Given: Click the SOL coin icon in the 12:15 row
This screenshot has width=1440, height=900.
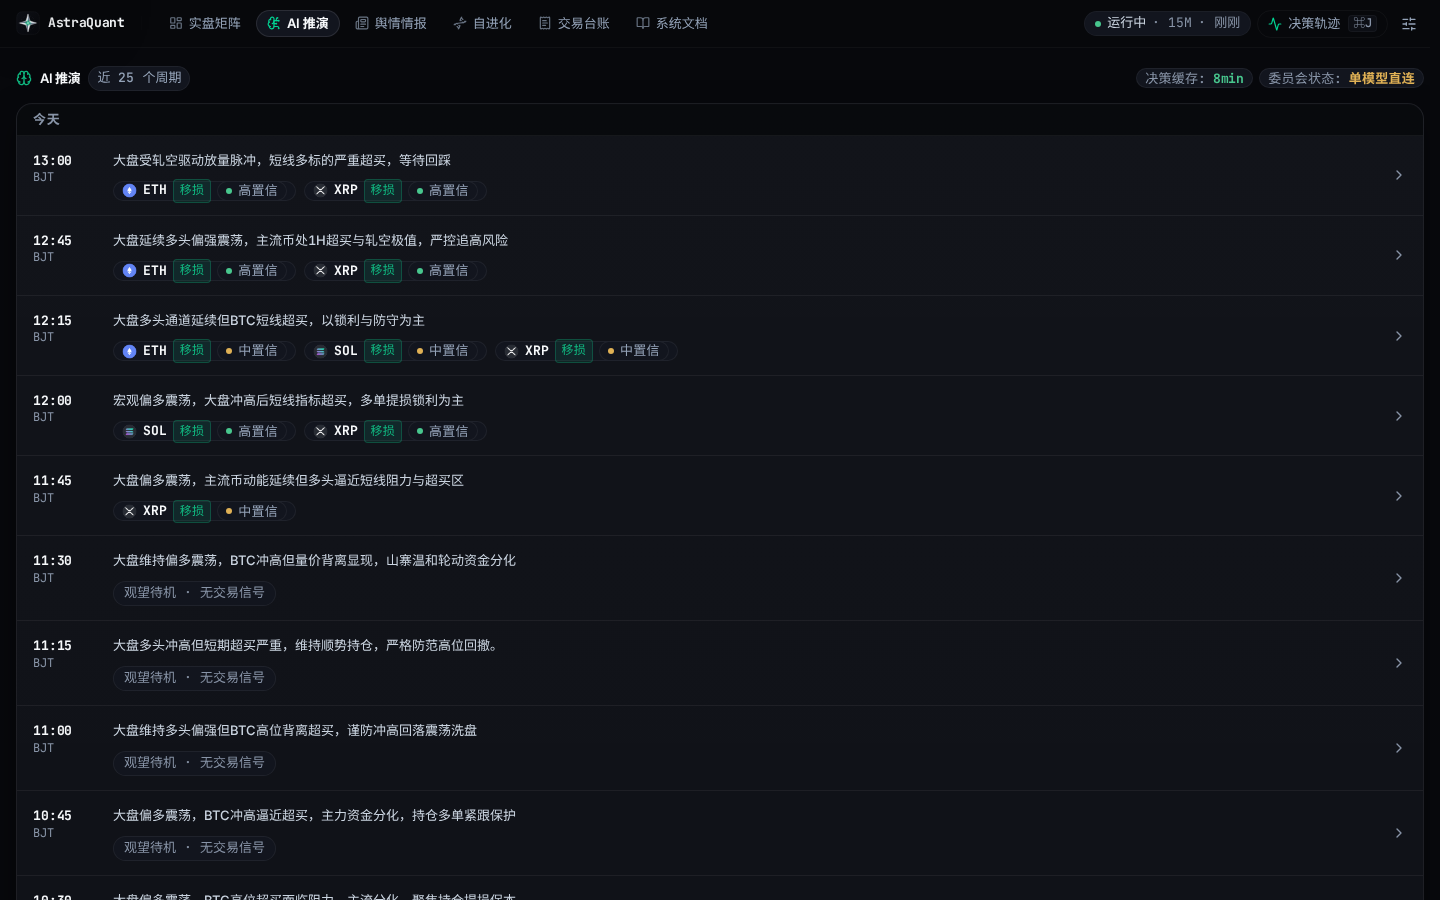Looking at the screenshot, I should pos(320,351).
